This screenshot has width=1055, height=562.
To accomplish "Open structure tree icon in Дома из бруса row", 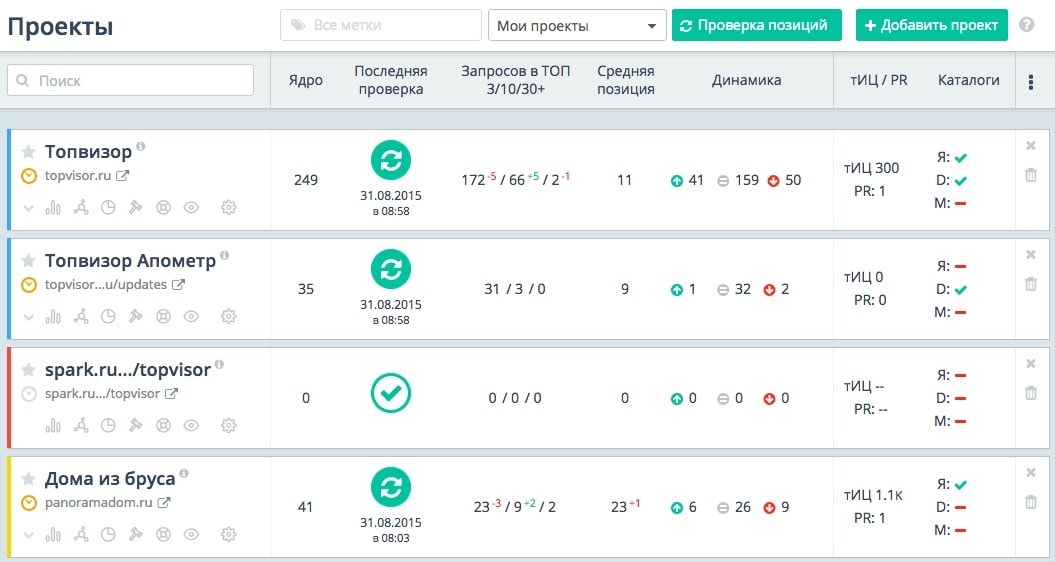I will [81, 534].
